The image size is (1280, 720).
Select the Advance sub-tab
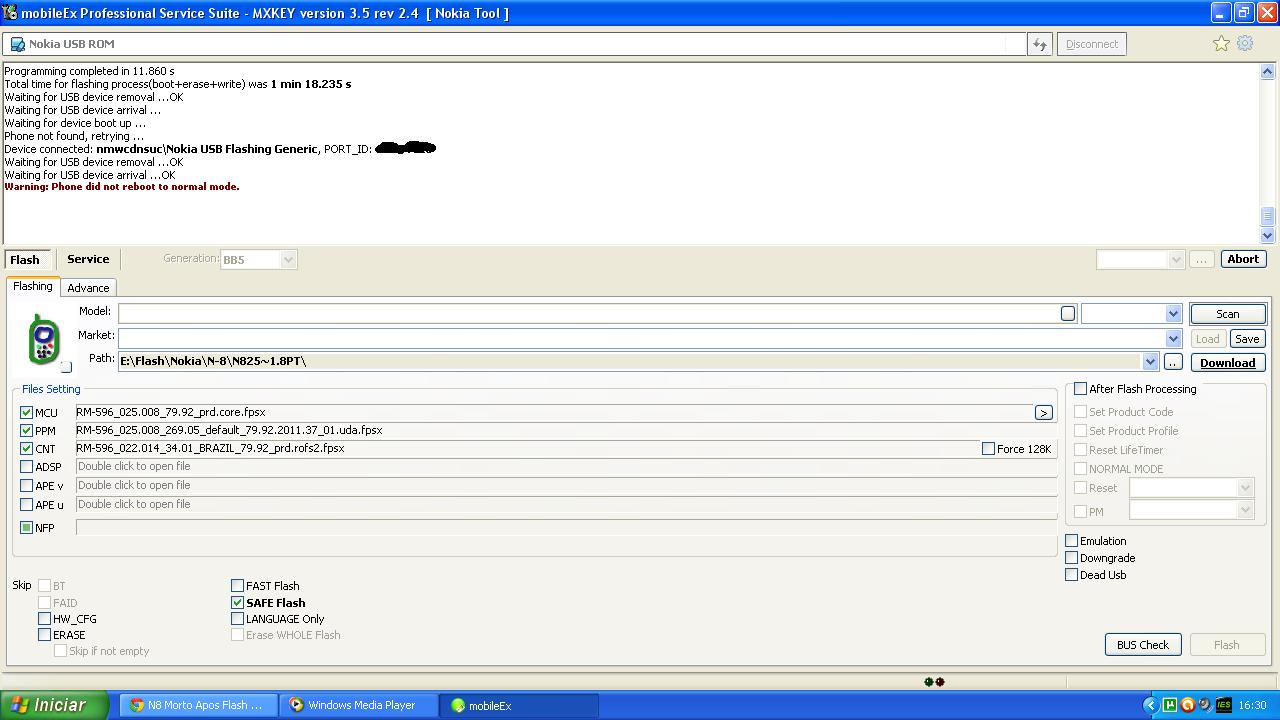88,288
